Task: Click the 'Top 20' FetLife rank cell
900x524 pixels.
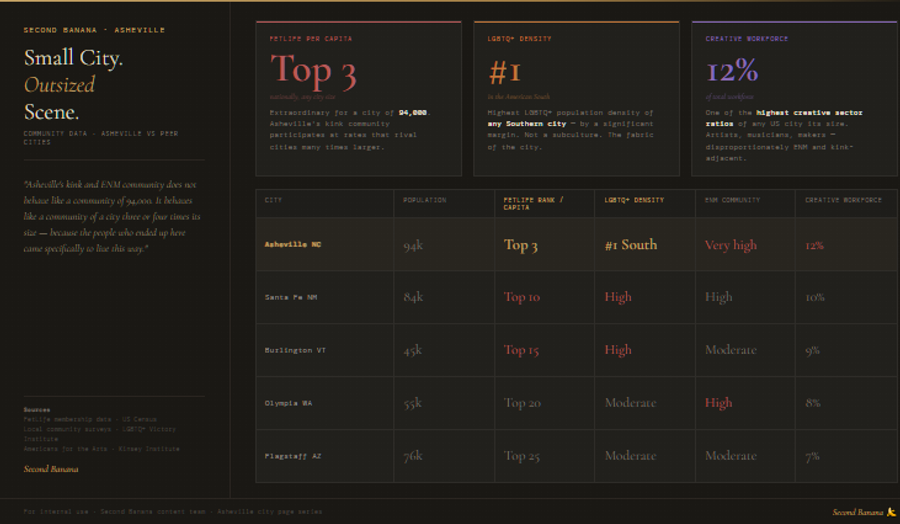Action: 522,403
